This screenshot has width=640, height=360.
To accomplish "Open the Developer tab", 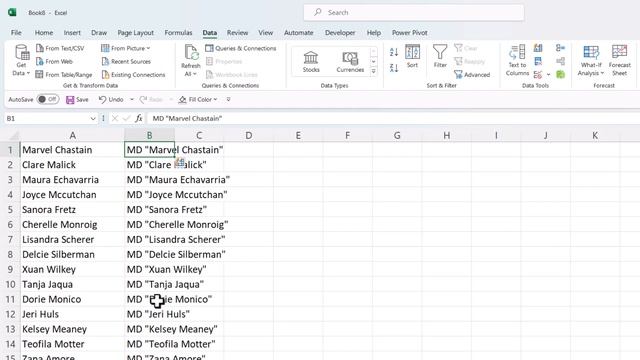I will (x=340, y=33).
